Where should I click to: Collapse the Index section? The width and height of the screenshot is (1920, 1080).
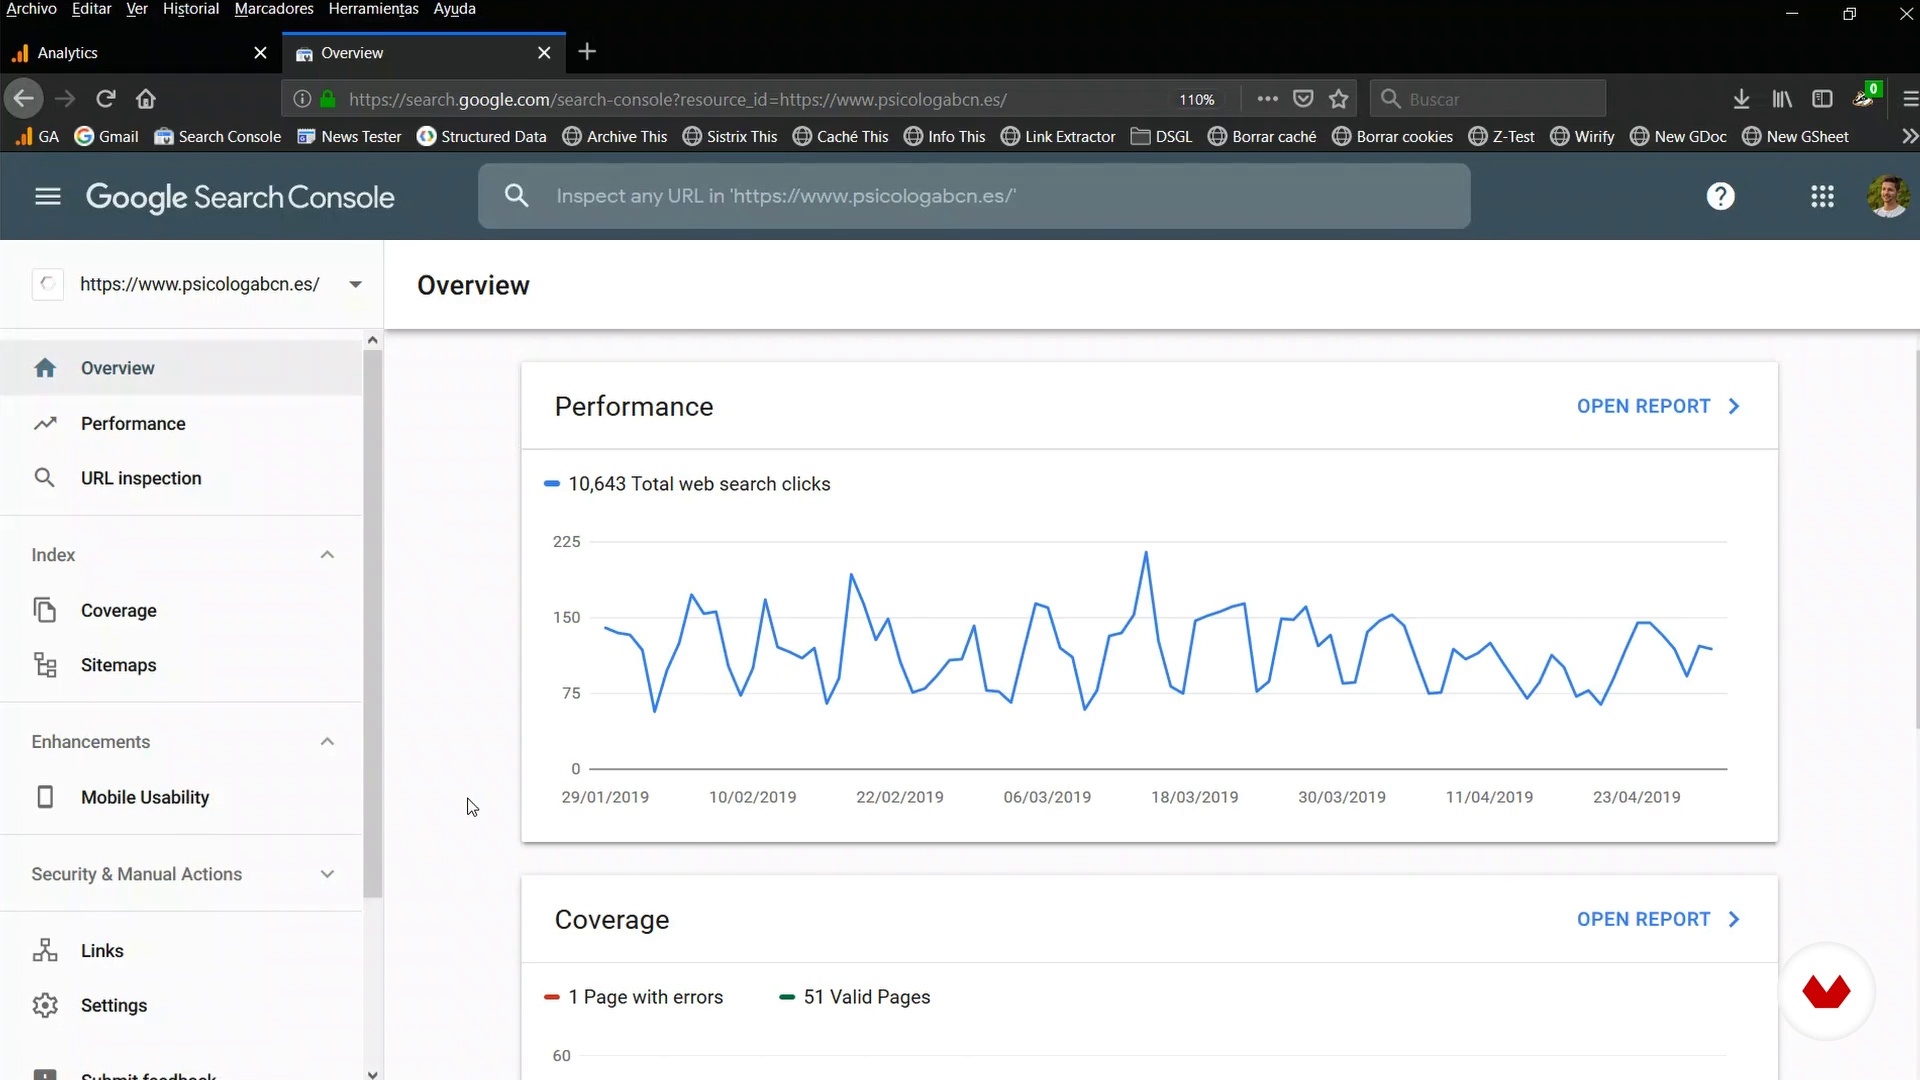tap(327, 555)
